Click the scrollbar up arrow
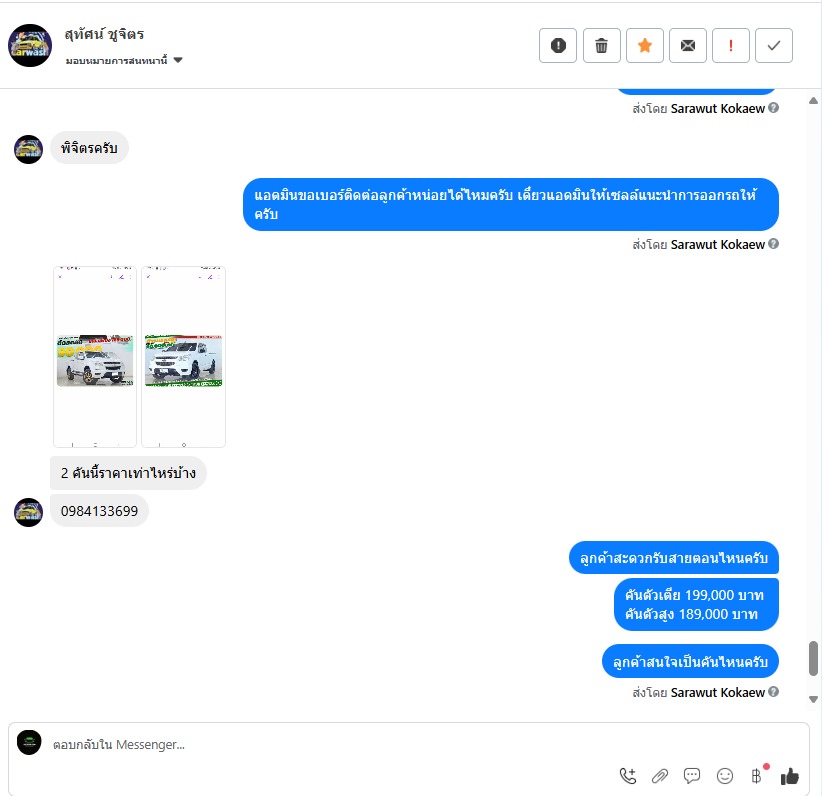The height and width of the screenshot is (796, 822). click(x=813, y=101)
